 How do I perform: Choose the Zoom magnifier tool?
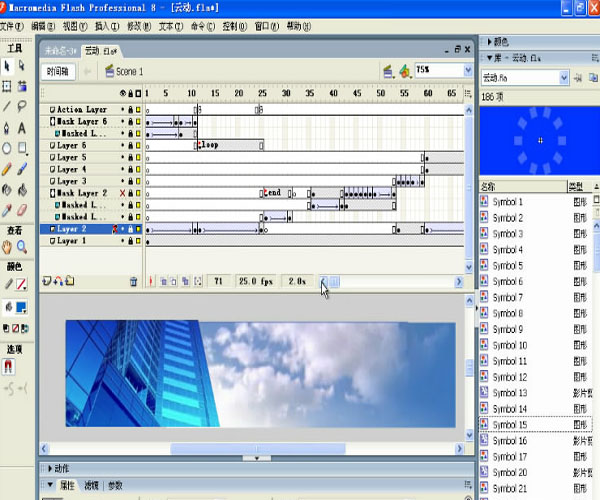[22, 246]
